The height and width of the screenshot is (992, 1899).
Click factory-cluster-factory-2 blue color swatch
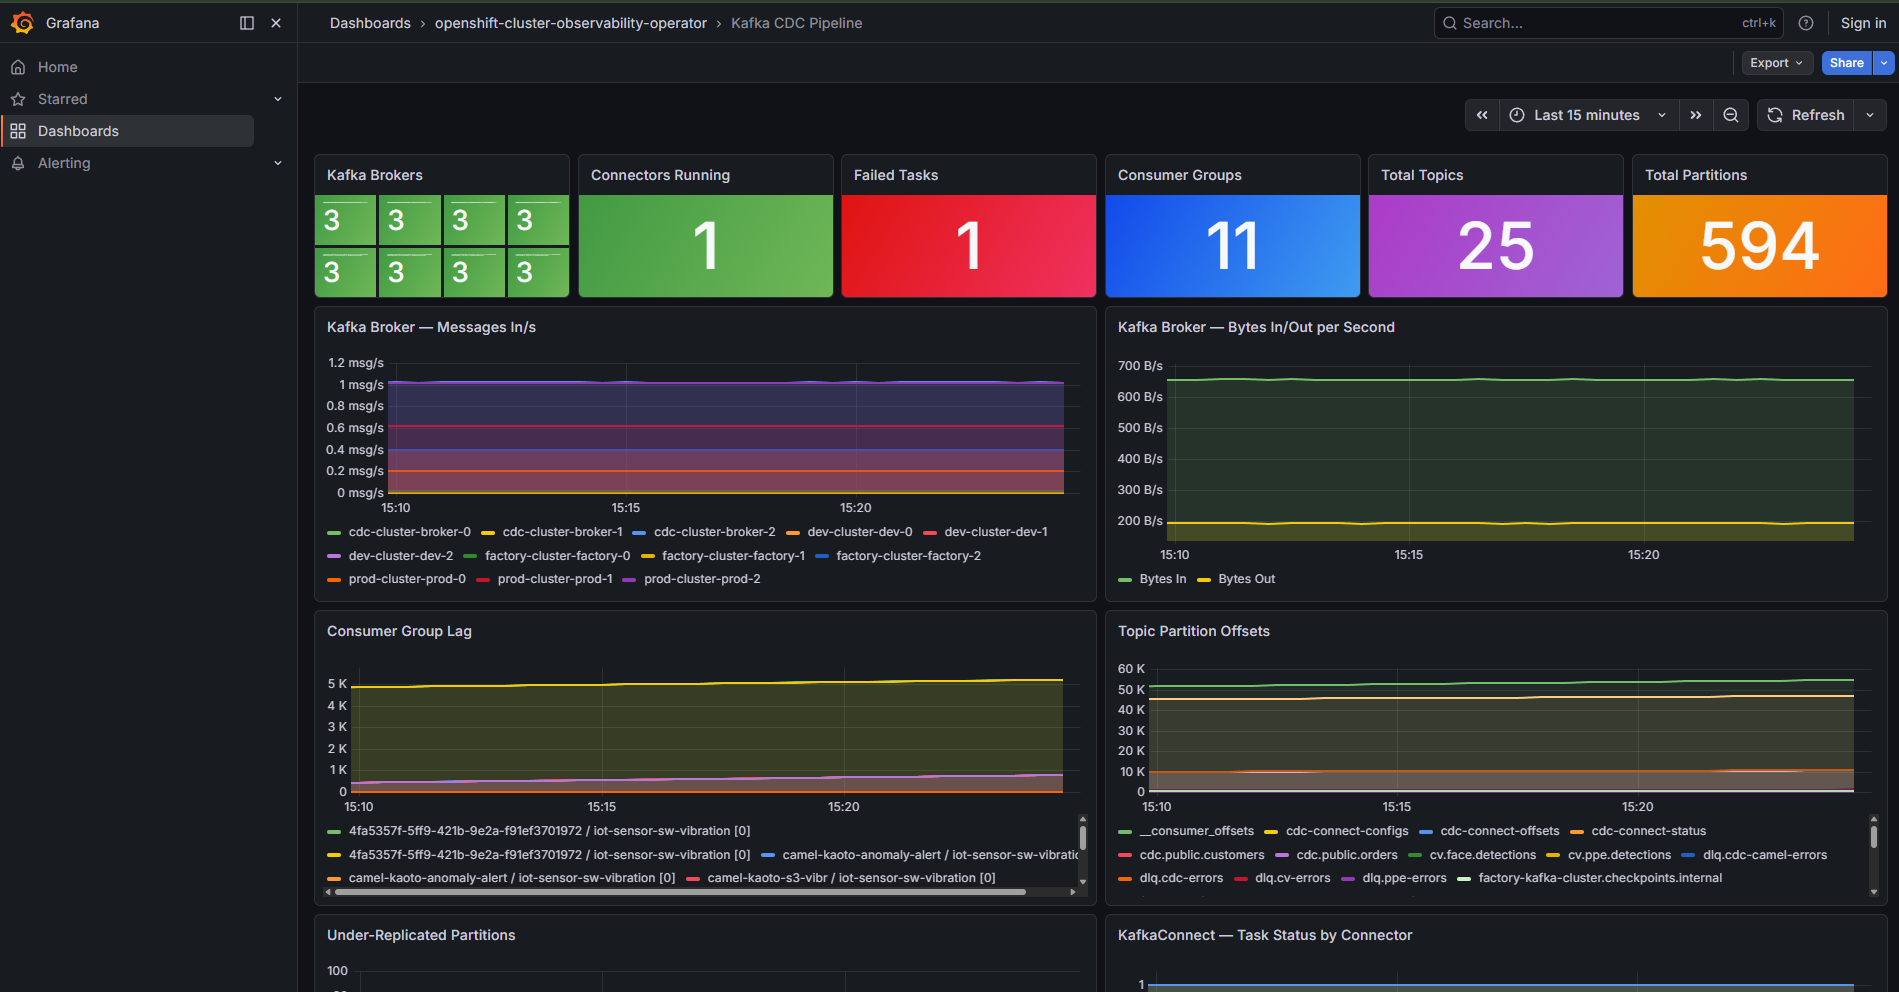(822, 556)
